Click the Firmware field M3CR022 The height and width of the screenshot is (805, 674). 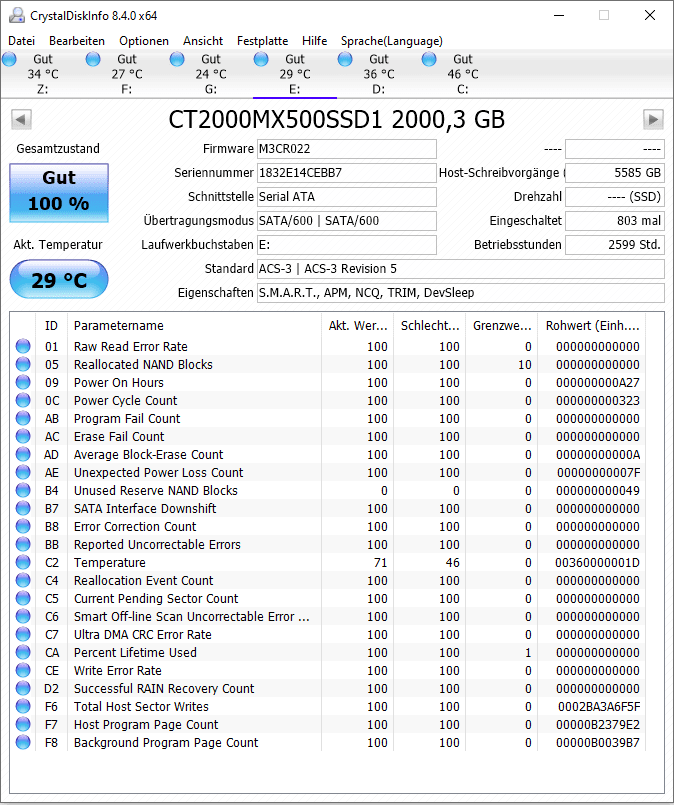click(346, 149)
